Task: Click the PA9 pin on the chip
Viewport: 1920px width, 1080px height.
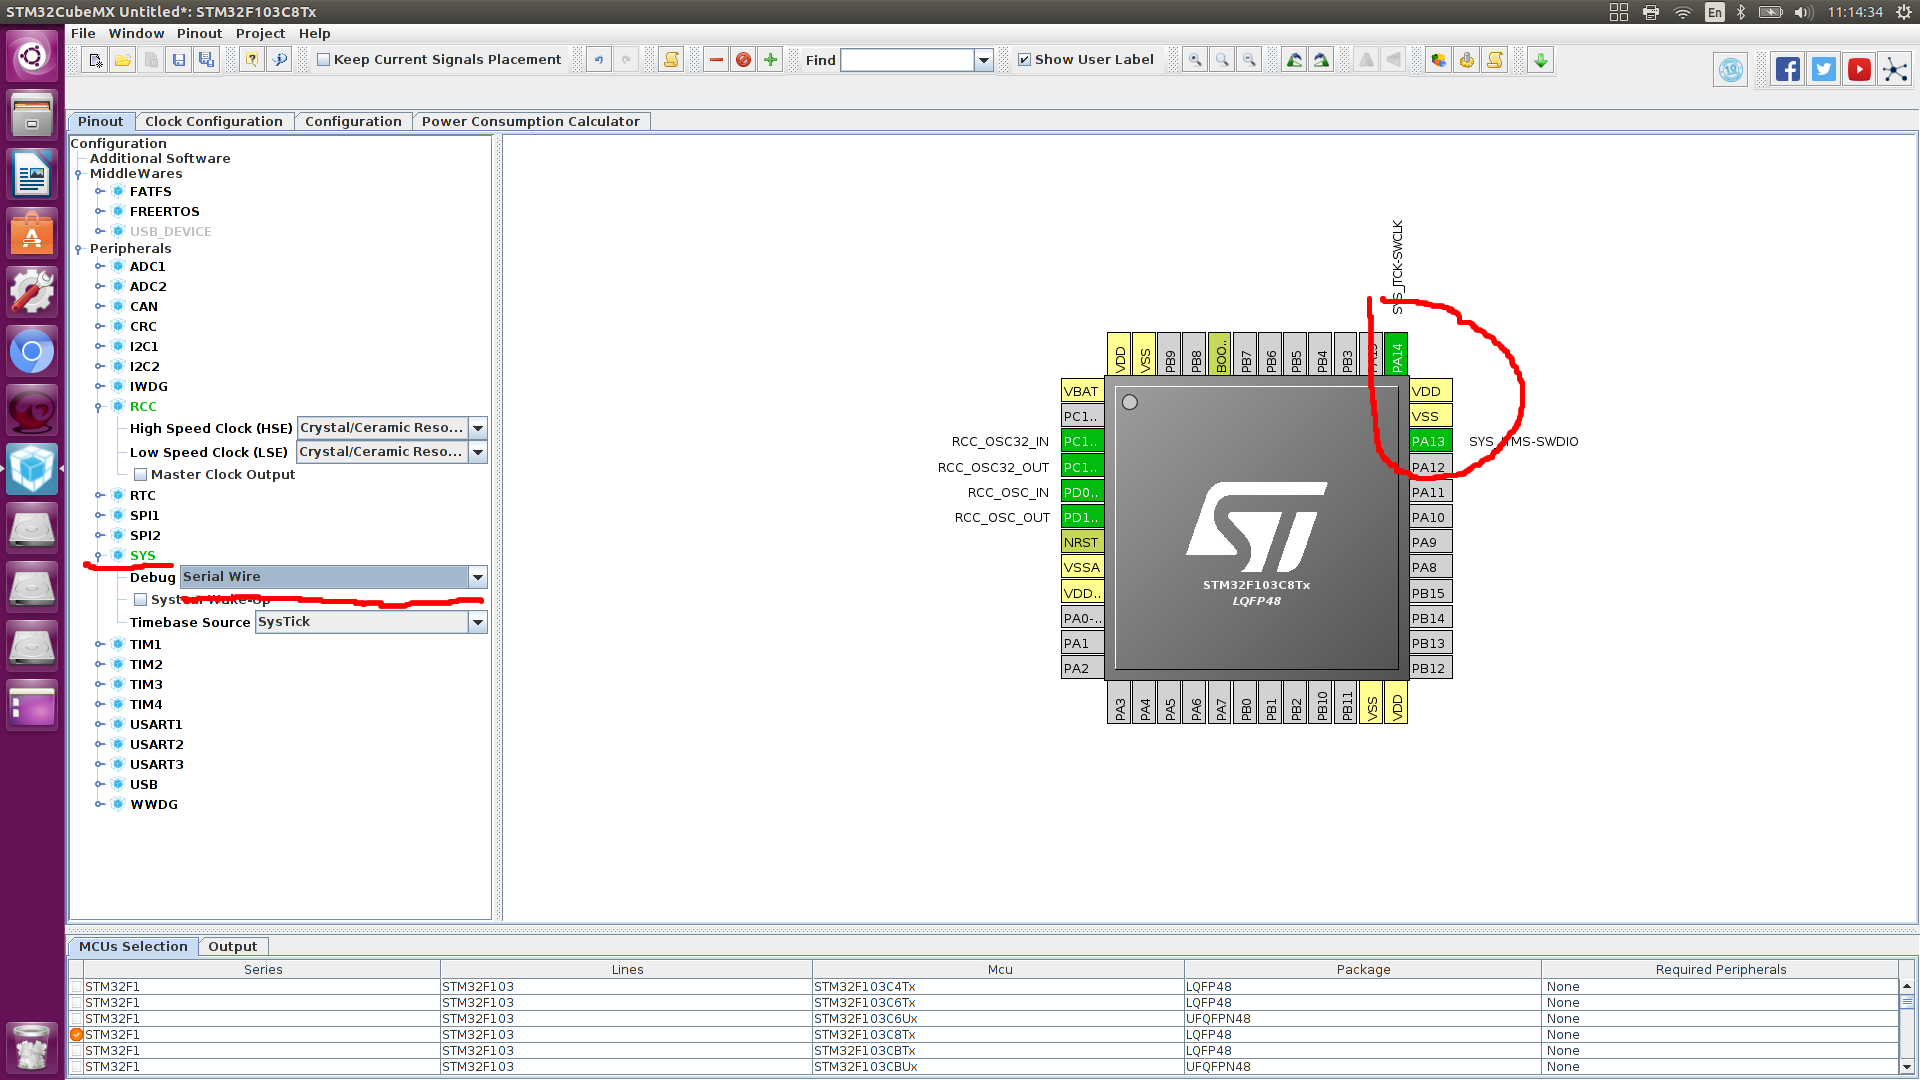Action: click(1430, 542)
